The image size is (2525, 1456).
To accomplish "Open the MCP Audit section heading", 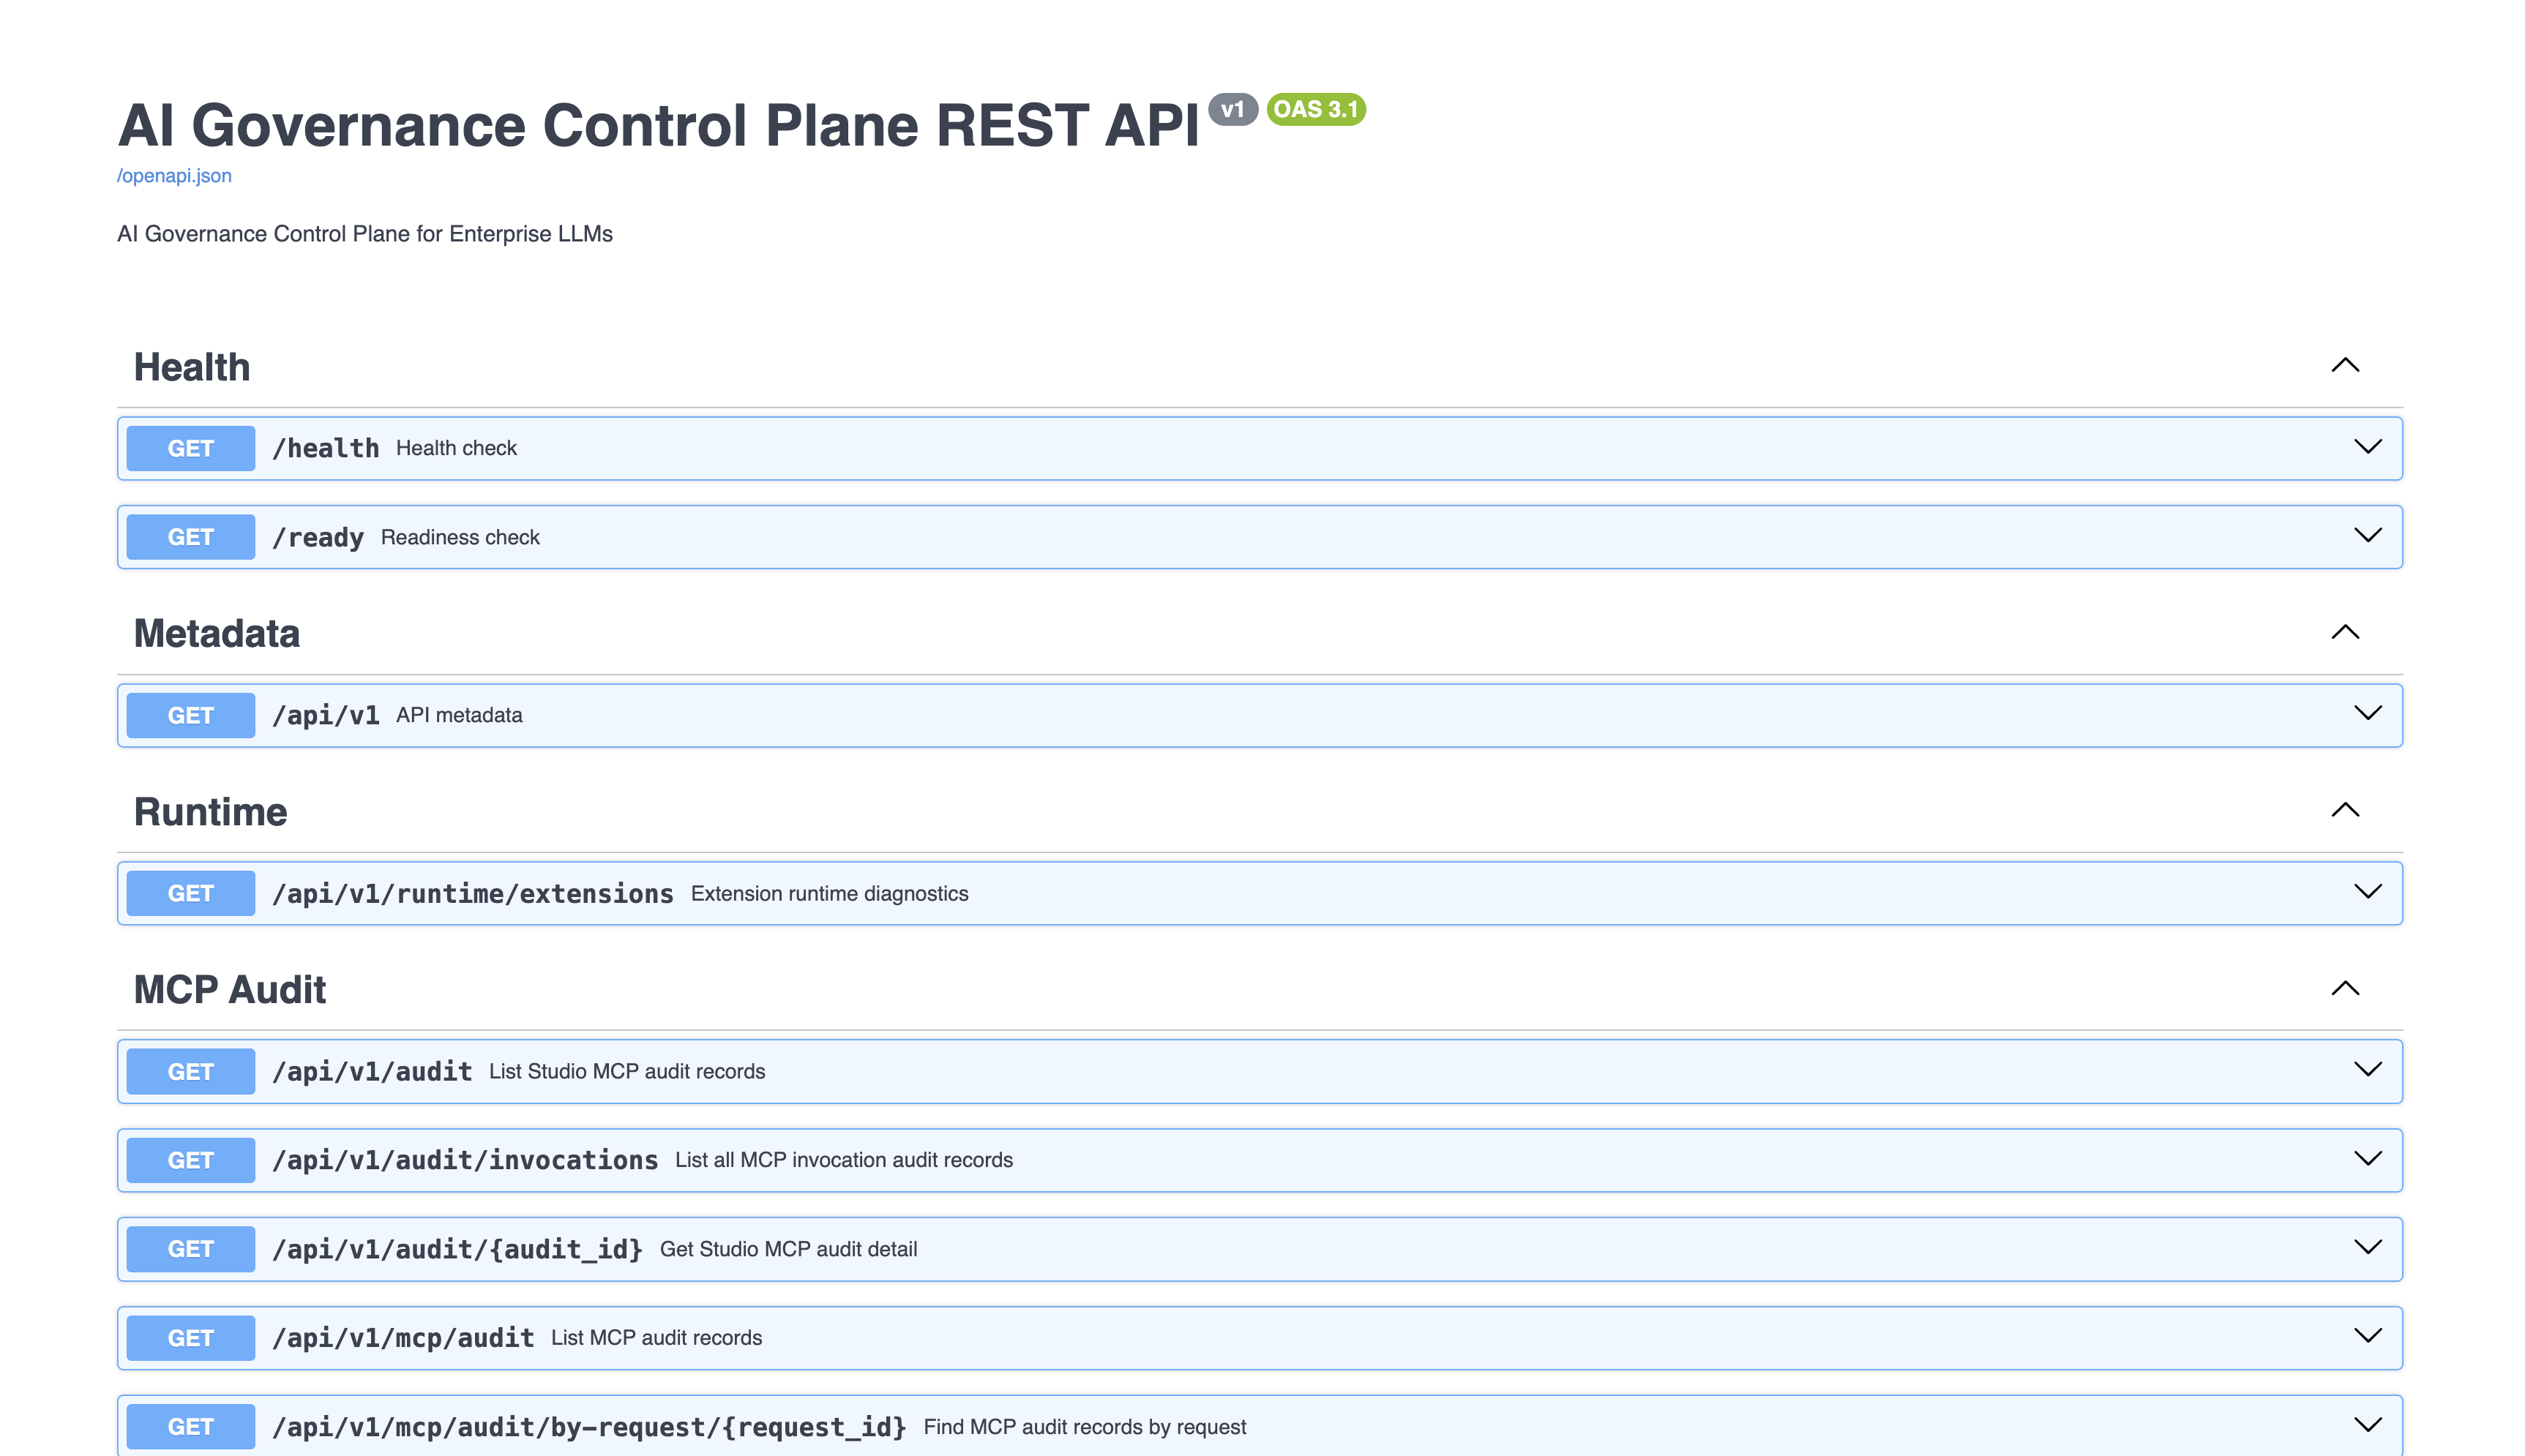I will tap(230, 989).
